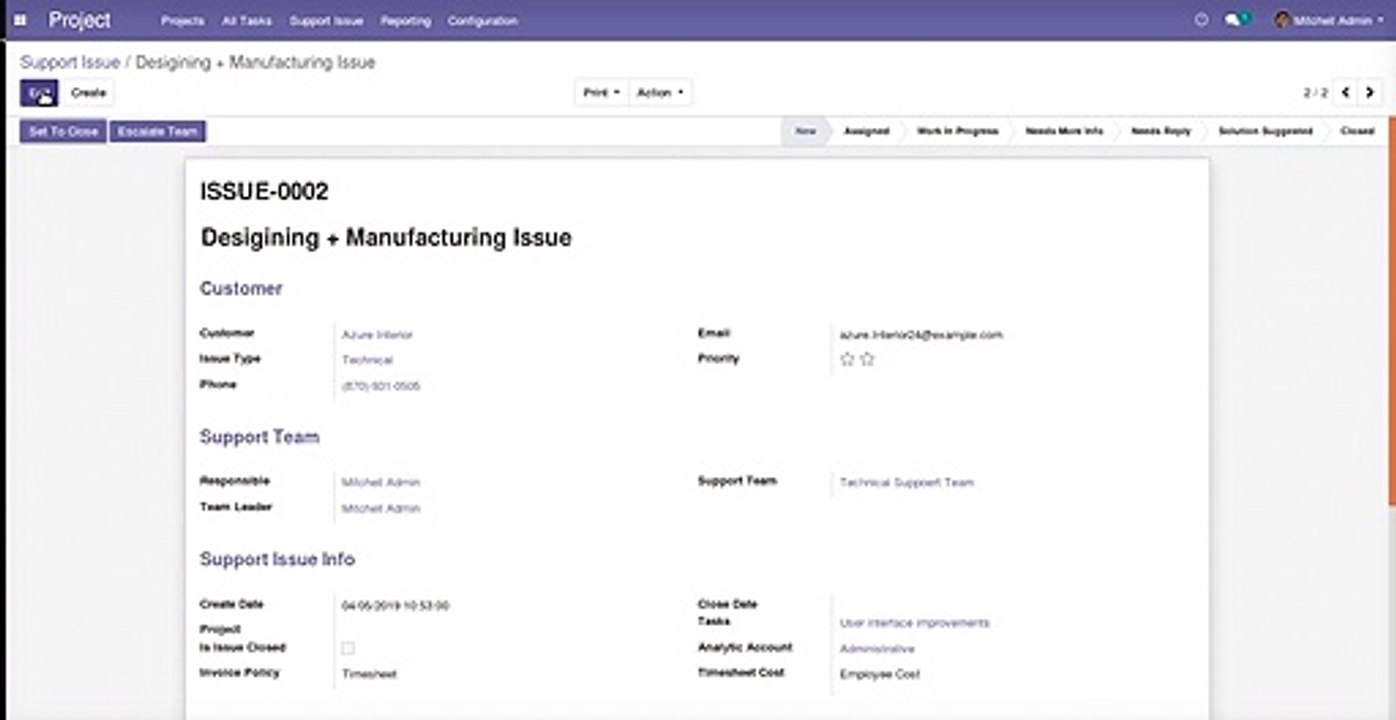Screen dimensions: 1396x720
Task: Open the Support Issue menu
Action: pyautogui.click(x=326, y=21)
